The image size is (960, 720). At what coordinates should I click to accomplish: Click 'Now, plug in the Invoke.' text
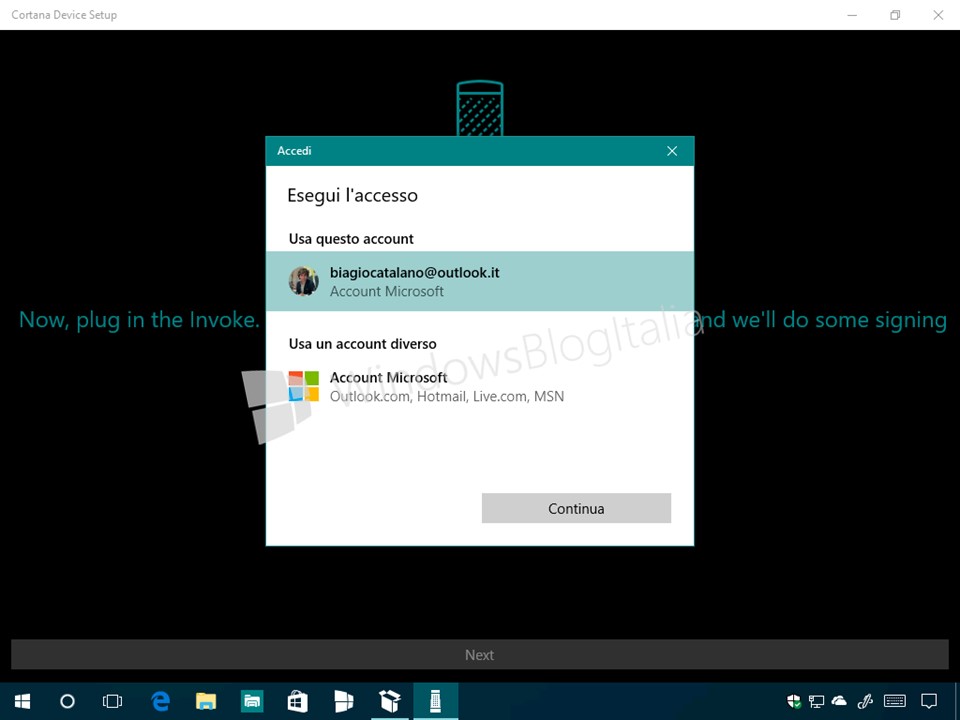pyautogui.click(x=140, y=320)
